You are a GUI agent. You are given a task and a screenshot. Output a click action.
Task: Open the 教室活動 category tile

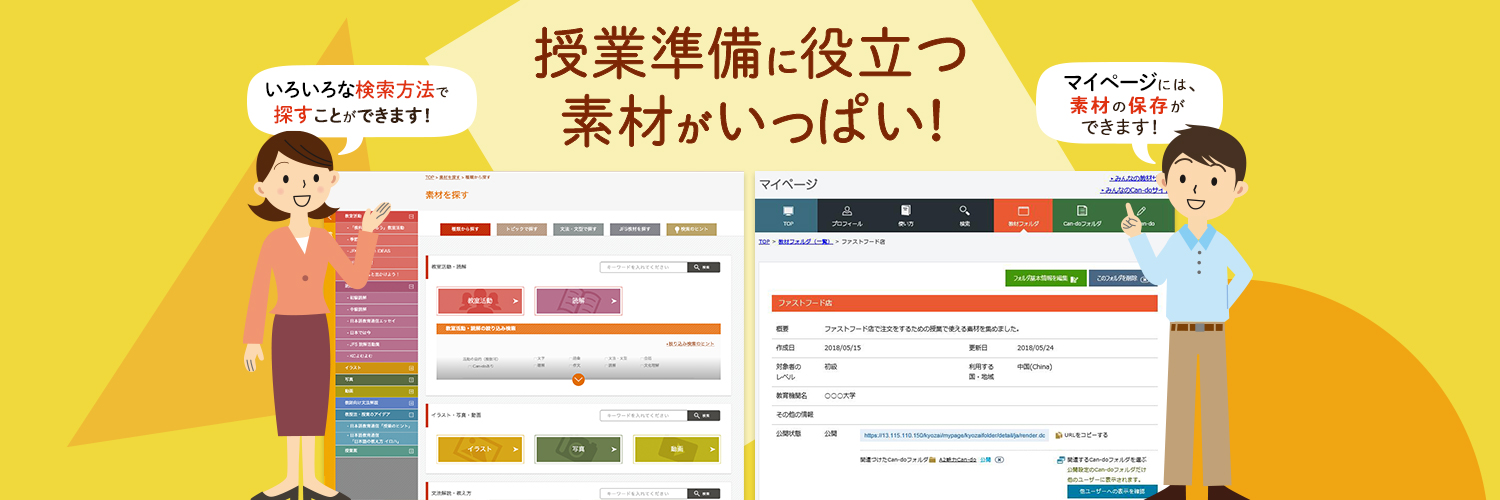click(x=480, y=300)
